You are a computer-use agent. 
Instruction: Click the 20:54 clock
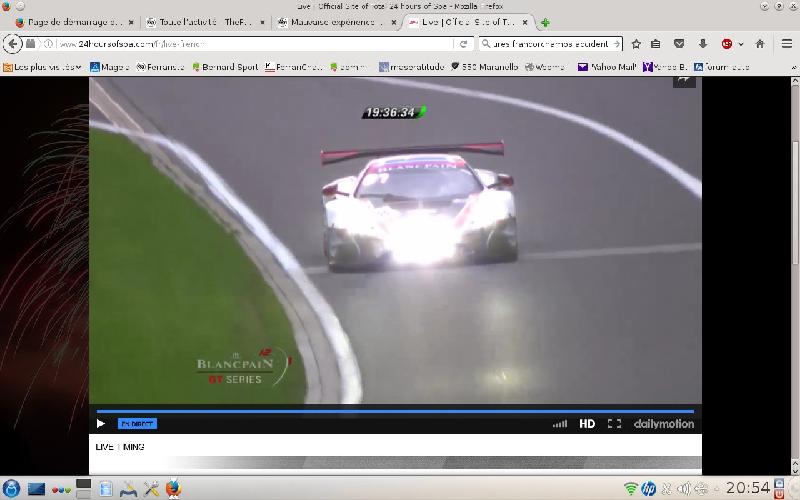[x=747, y=488]
